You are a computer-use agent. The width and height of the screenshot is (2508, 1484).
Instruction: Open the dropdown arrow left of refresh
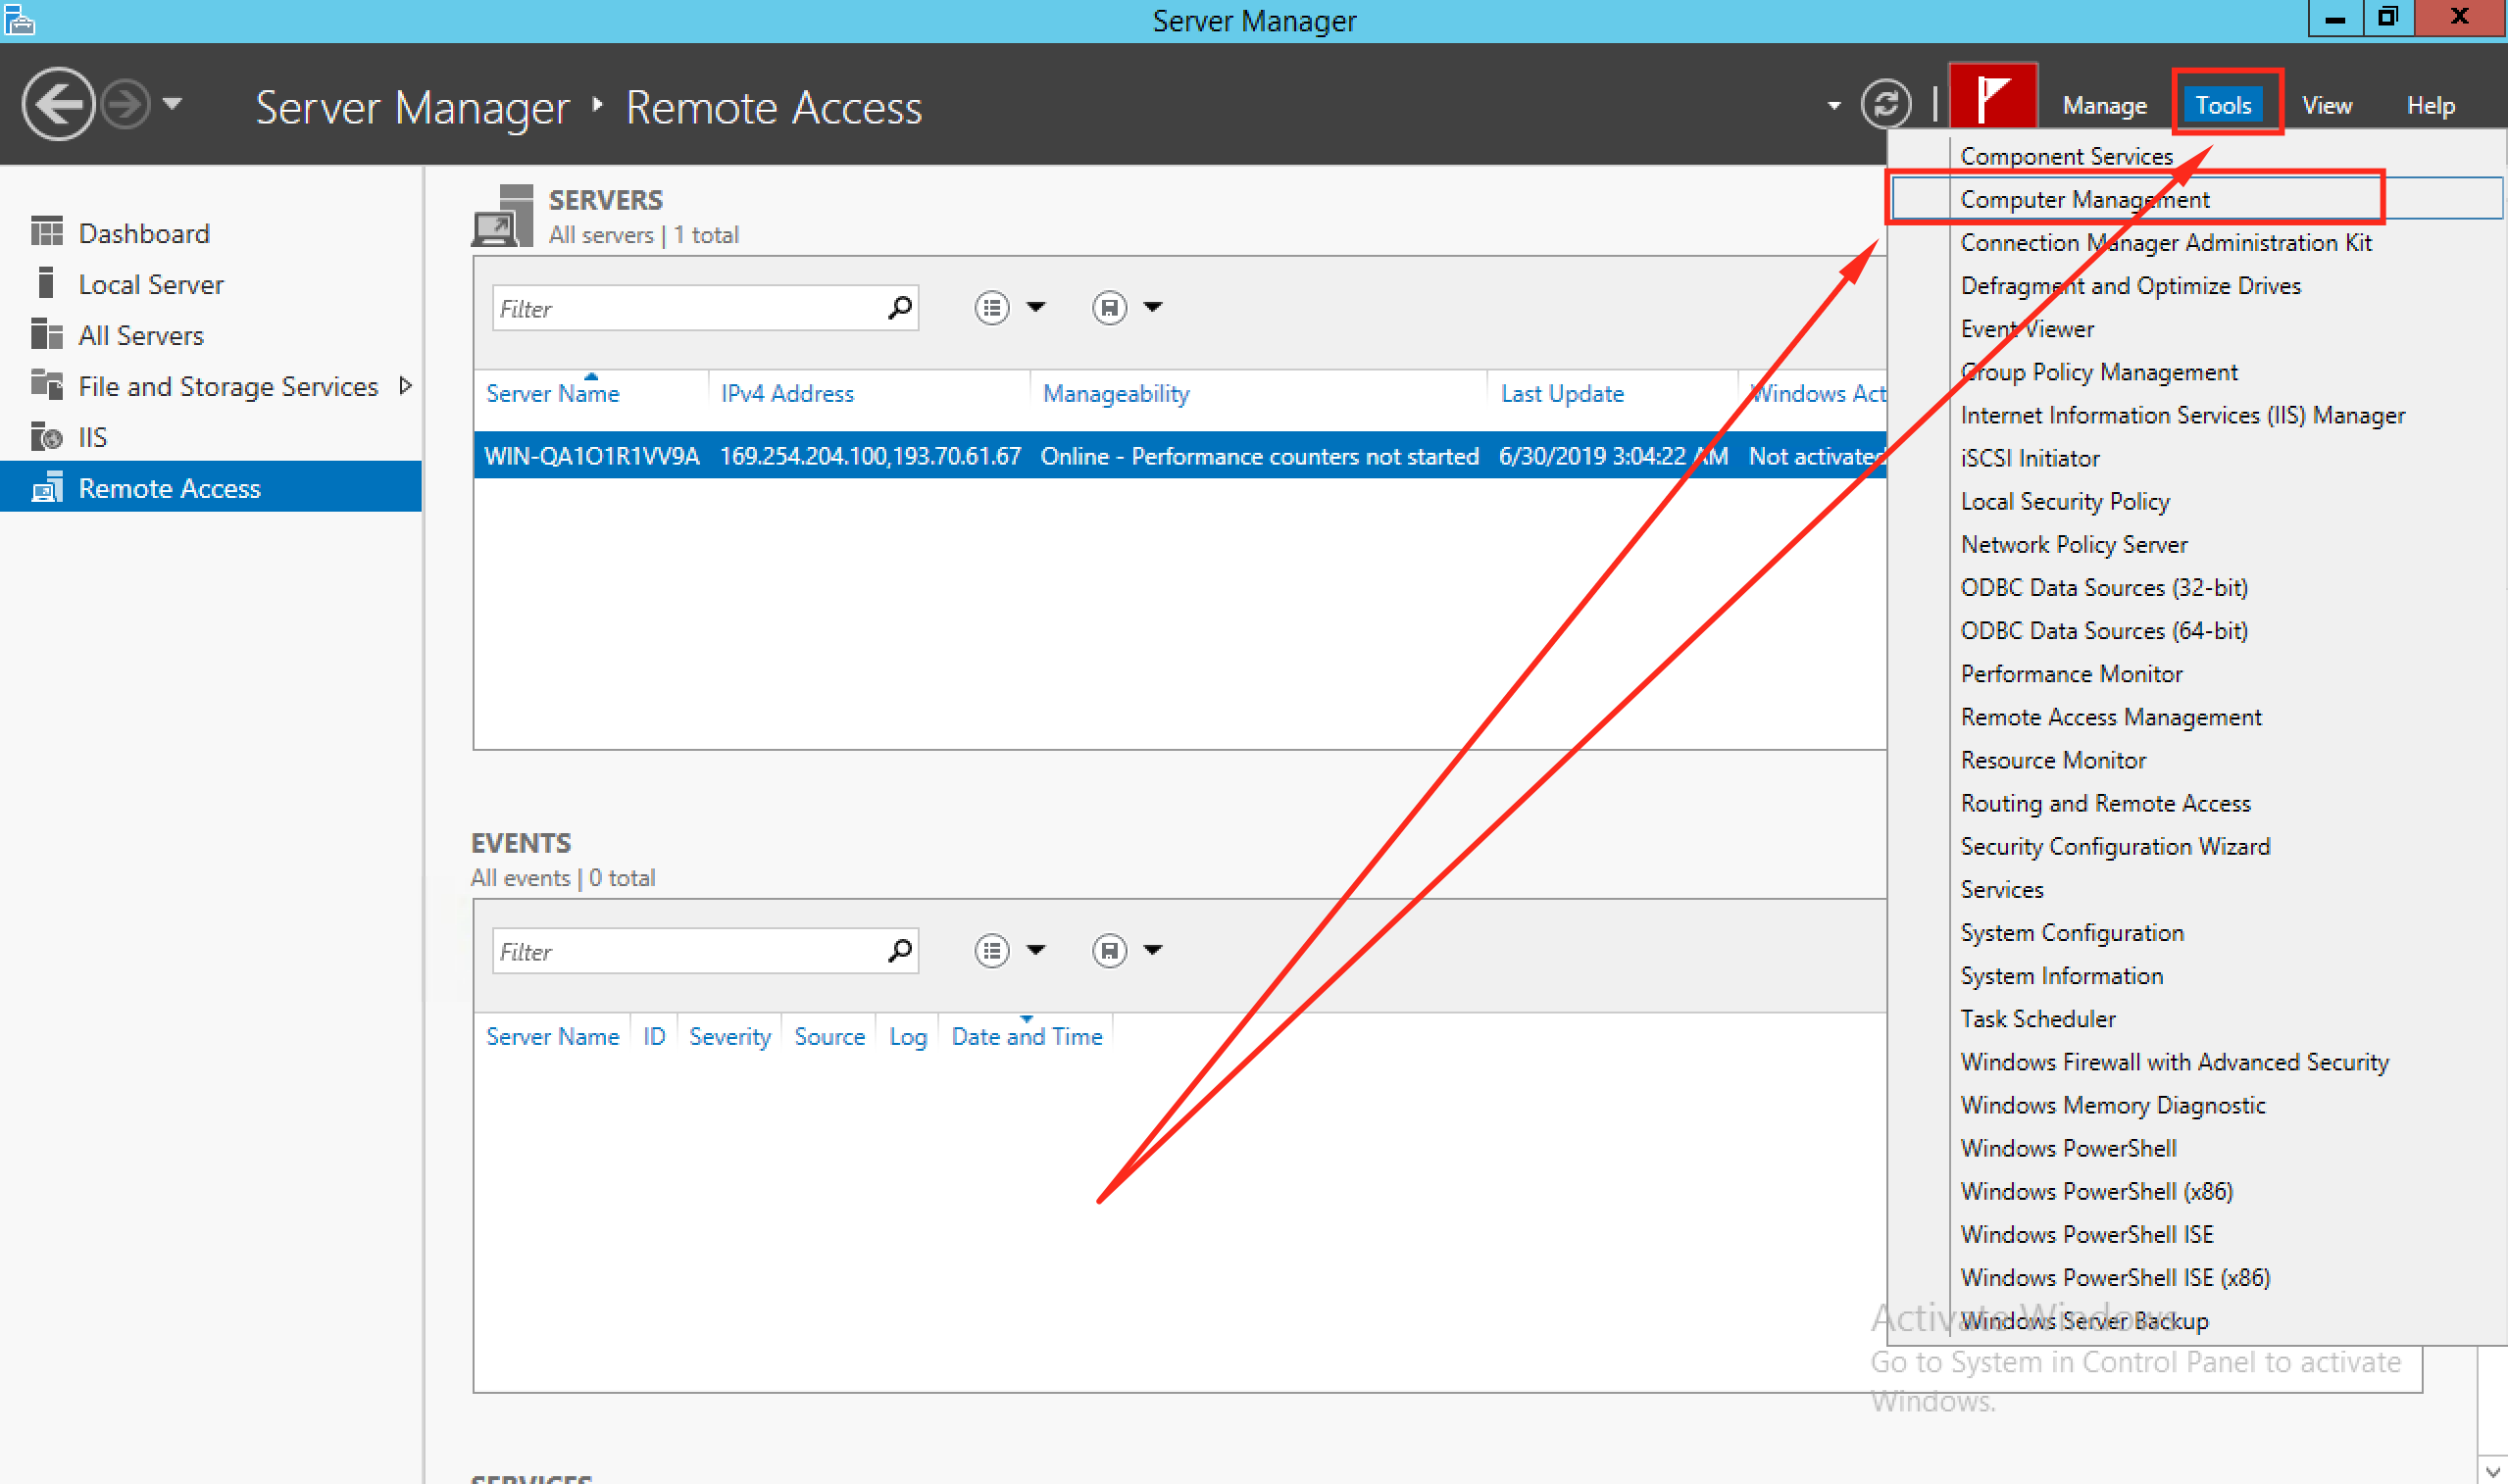tap(1833, 105)
